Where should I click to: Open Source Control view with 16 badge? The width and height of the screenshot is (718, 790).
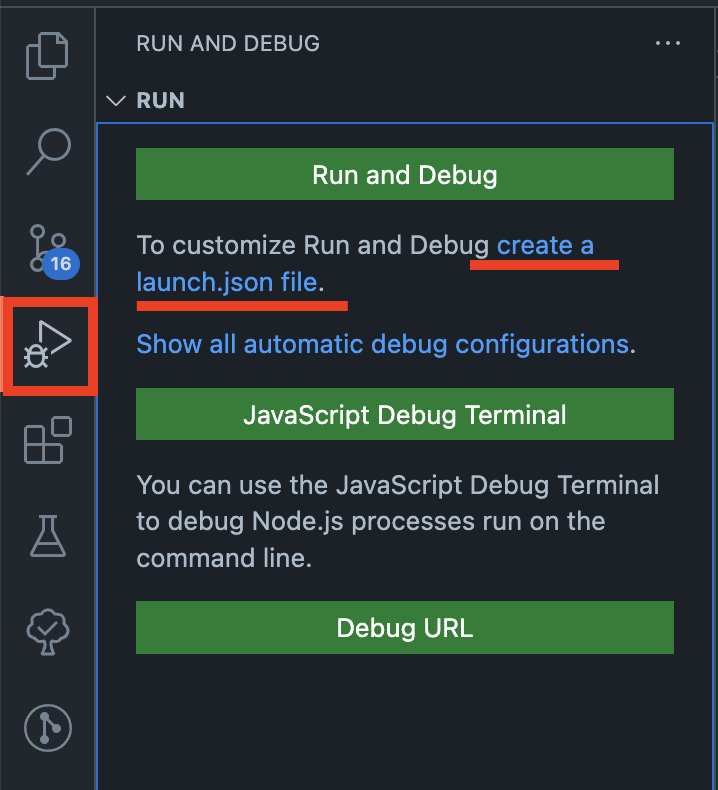pos(53,252)
